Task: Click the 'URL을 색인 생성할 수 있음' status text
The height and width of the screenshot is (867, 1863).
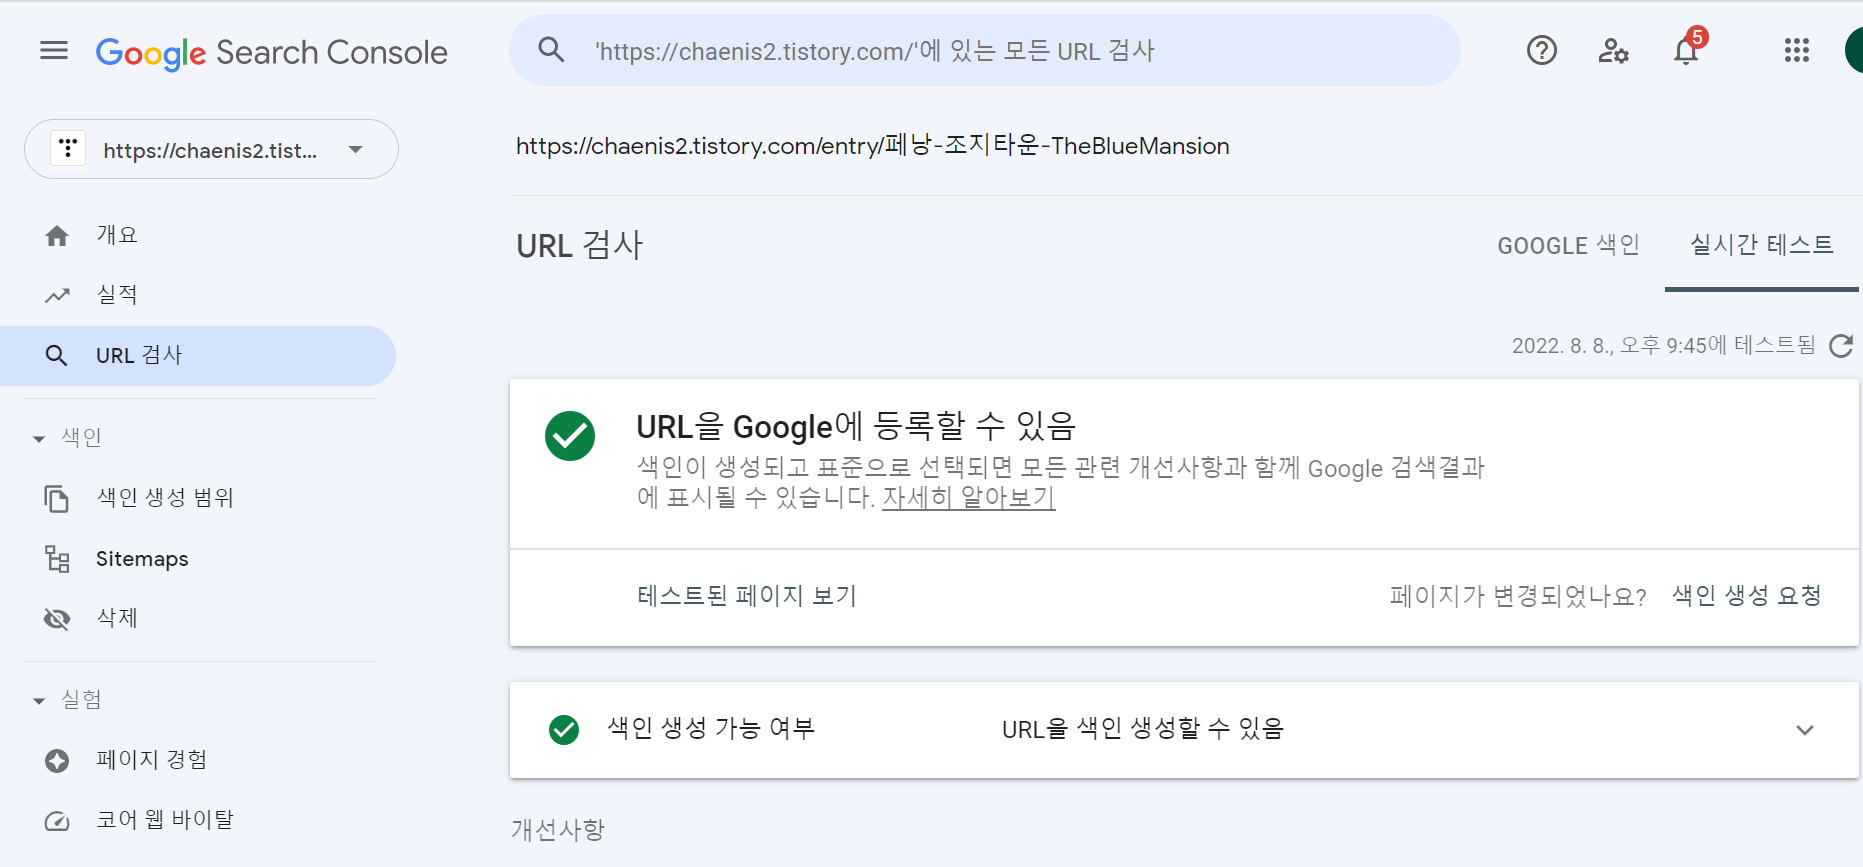Action: click(x=1143, y=729)
